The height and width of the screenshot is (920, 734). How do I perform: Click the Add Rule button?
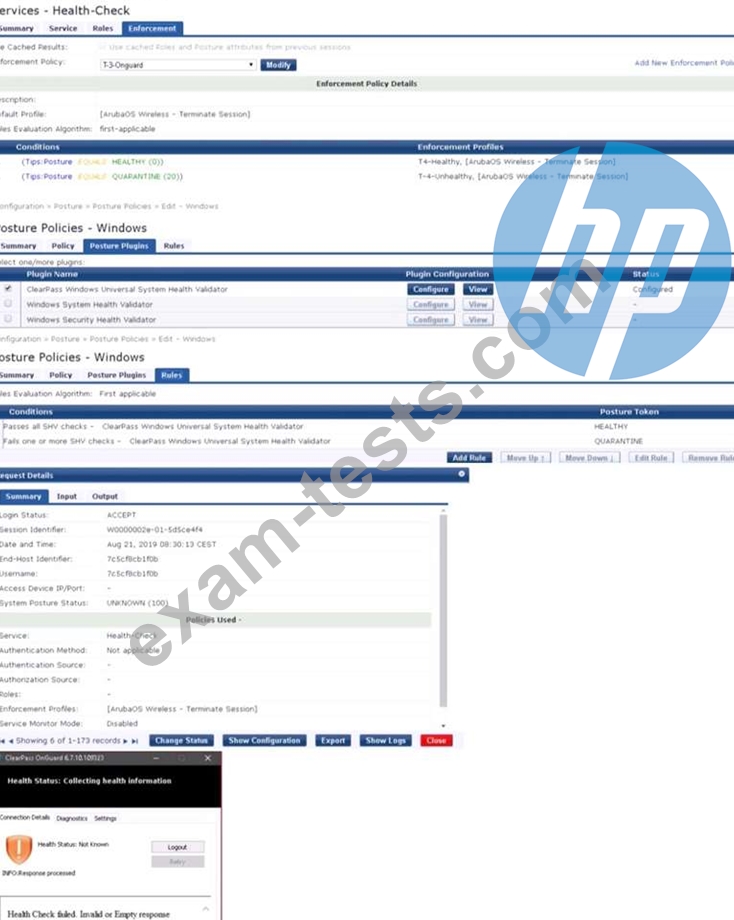click(x=469, y=458)
